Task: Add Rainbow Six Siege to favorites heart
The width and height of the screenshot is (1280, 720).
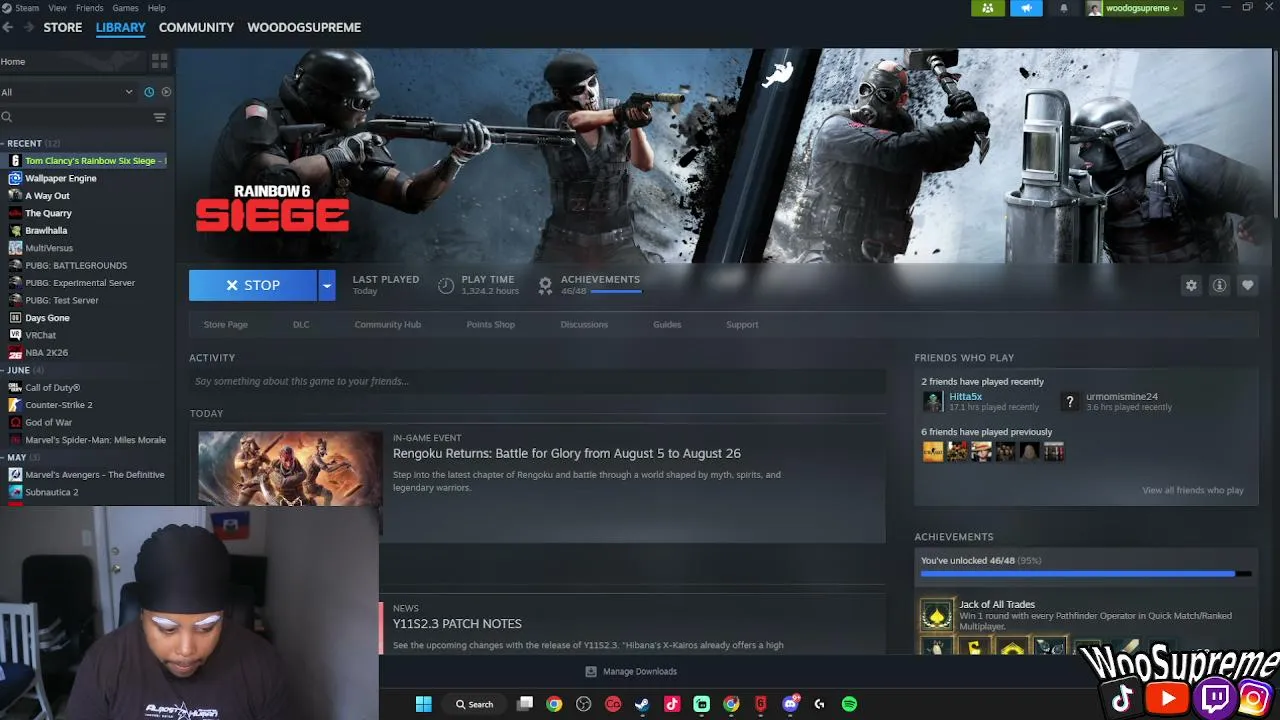Action: [1247, 285]
